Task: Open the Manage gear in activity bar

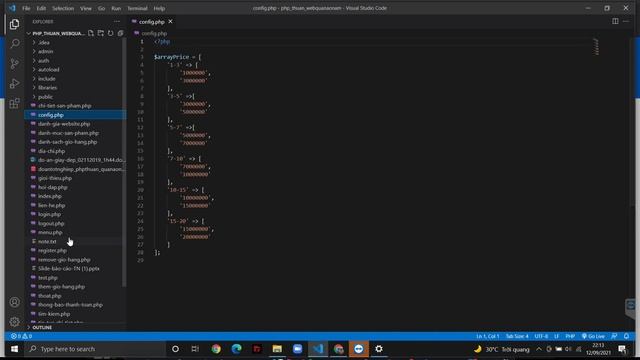Action: (15, 322)
